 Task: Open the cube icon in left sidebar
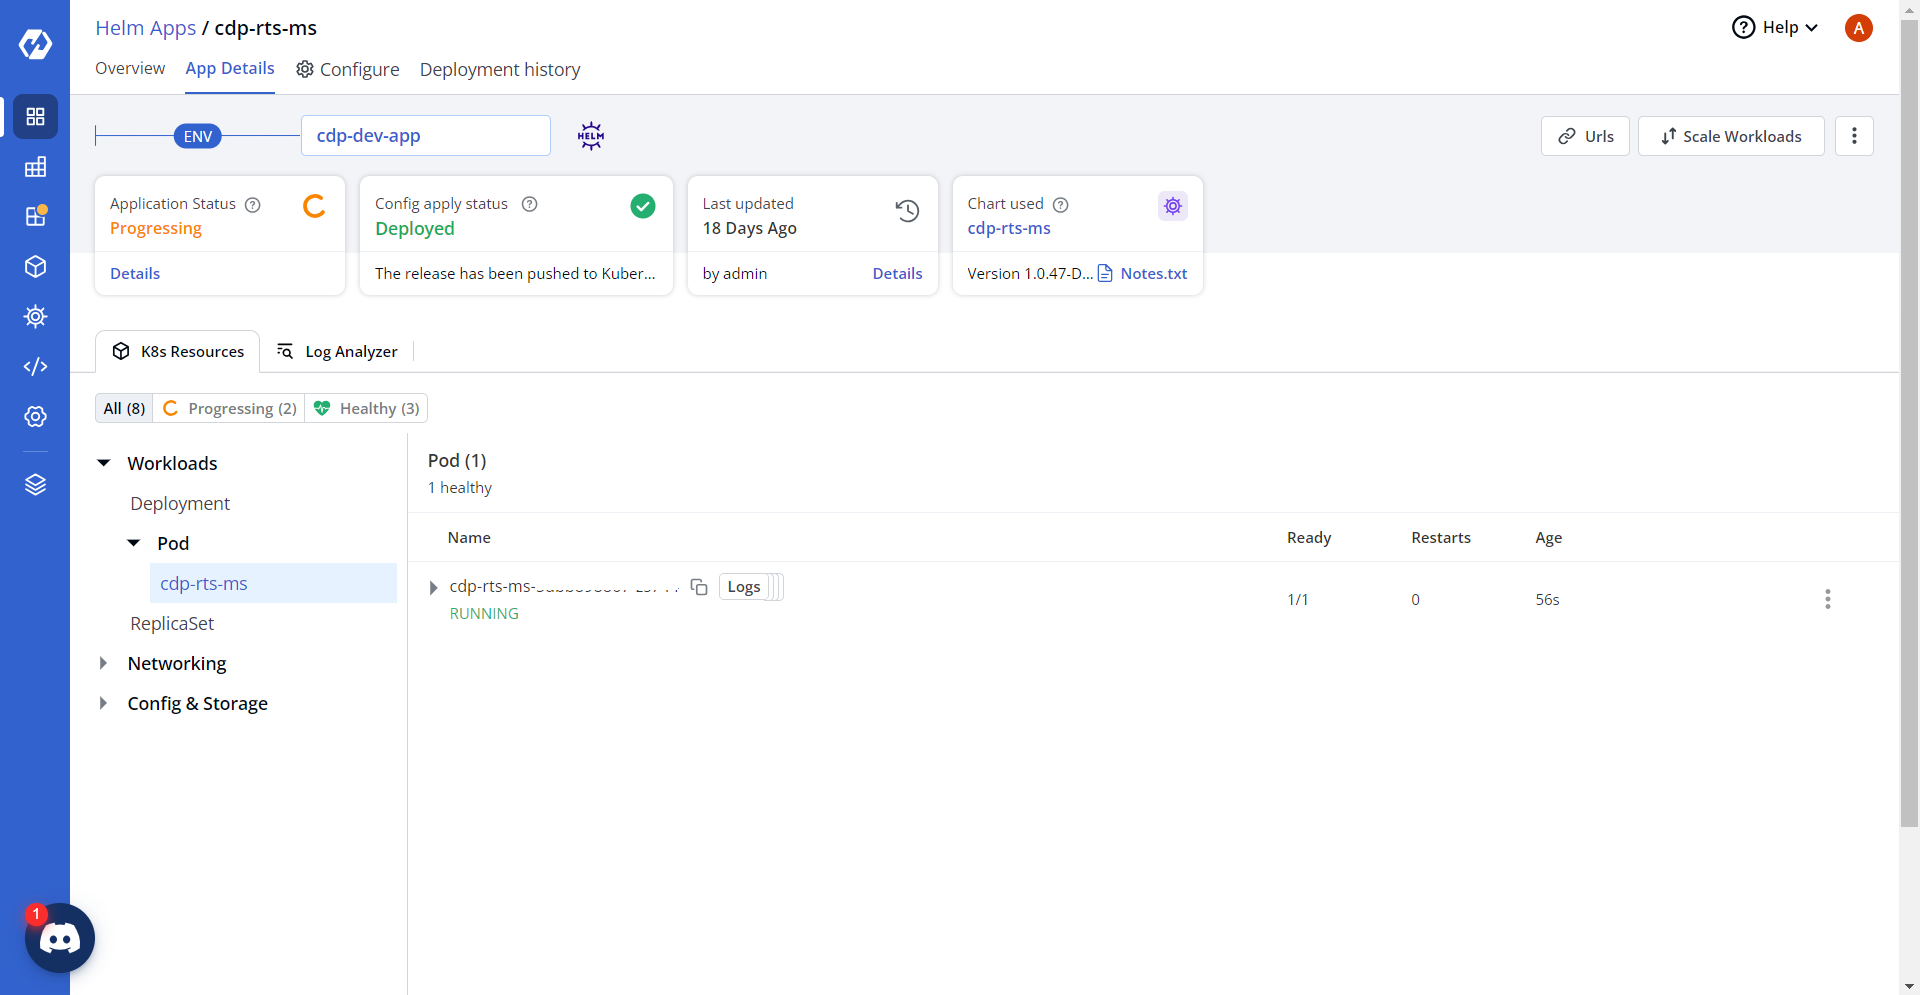tap(35, 267)
